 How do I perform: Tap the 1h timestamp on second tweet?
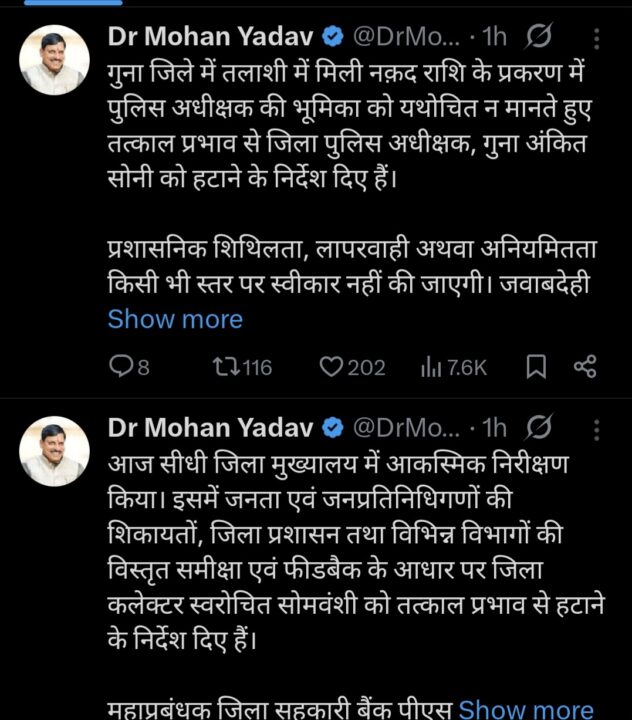point(494,428)
